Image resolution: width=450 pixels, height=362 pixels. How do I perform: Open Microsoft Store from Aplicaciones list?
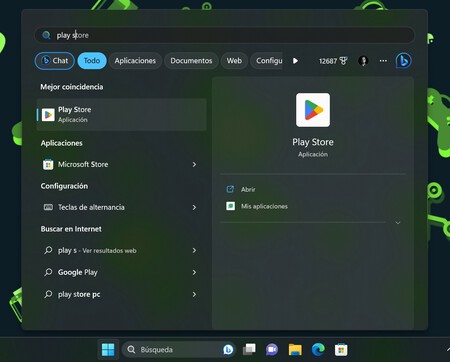(121, 164)
